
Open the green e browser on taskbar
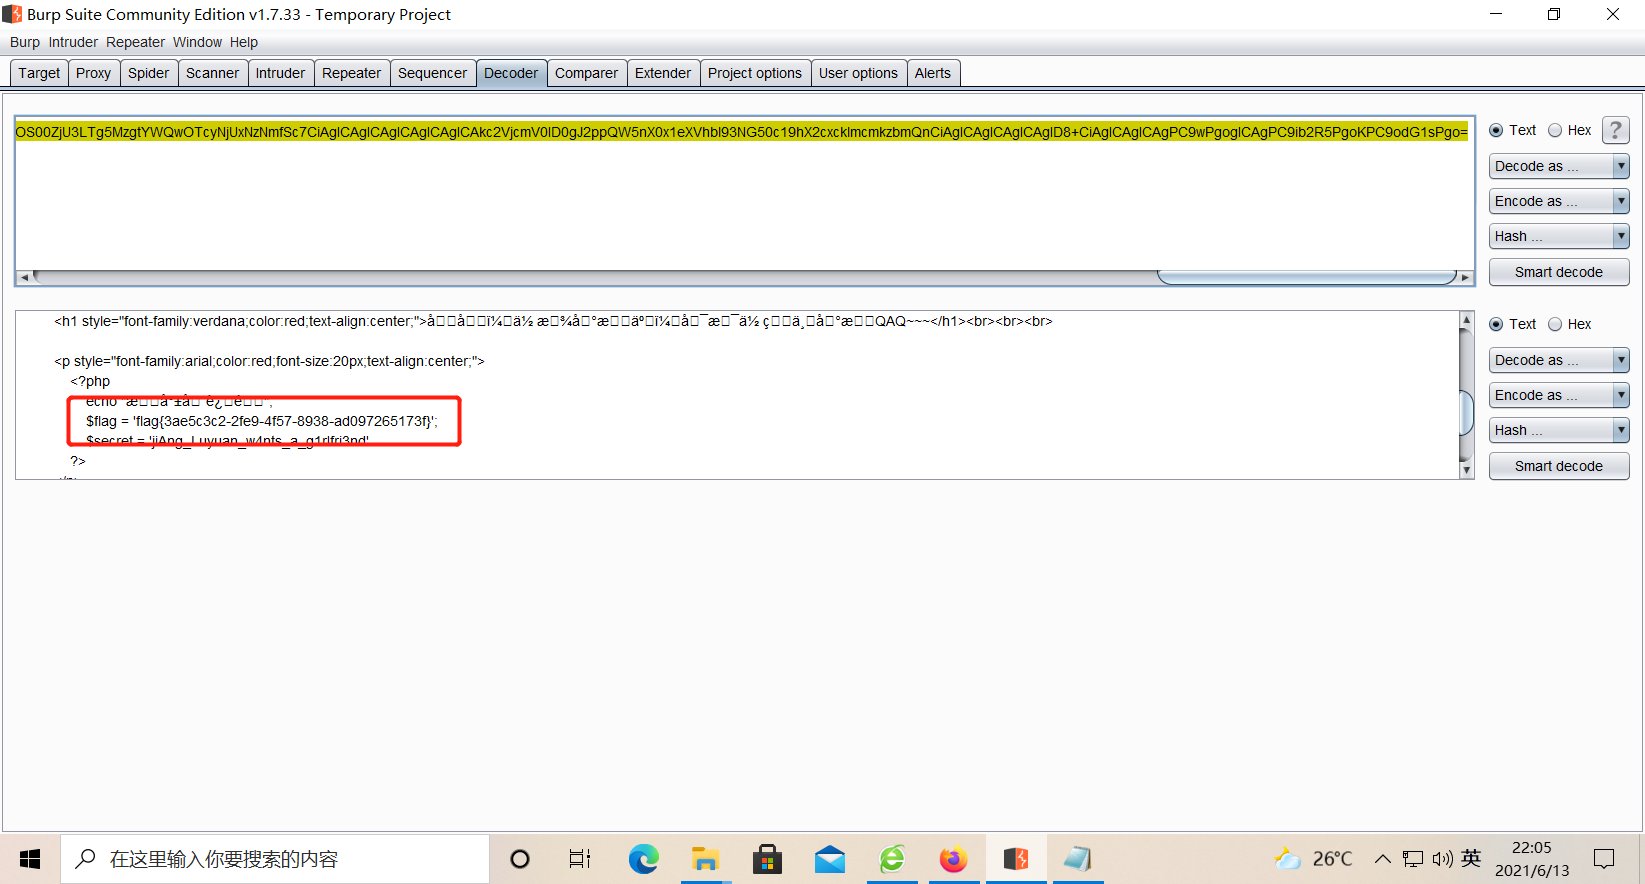[892, 859]
